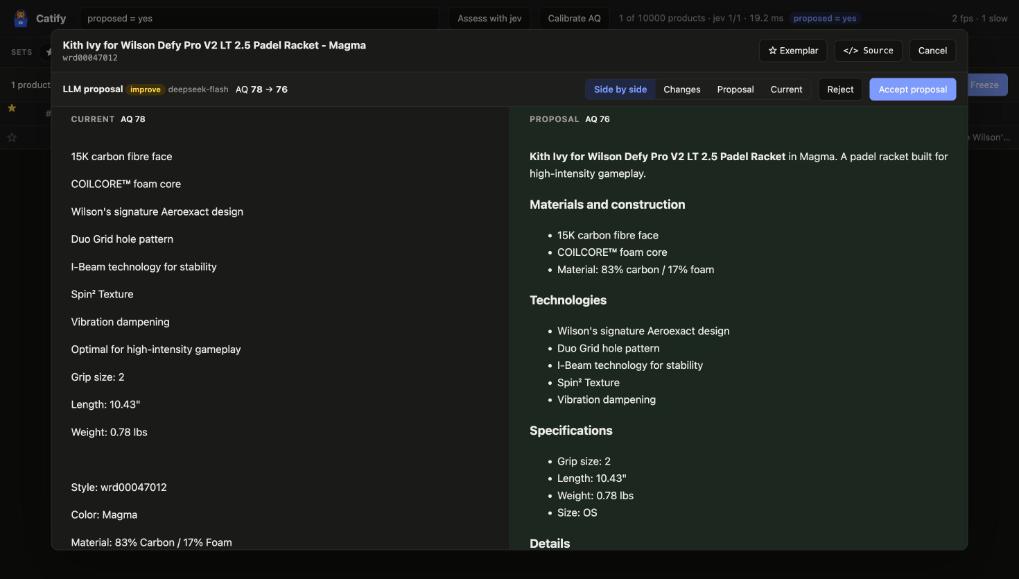1019x579 pixels.
Task: Click the product title Kith Ivy for Wilson
Action: (214, 45)
